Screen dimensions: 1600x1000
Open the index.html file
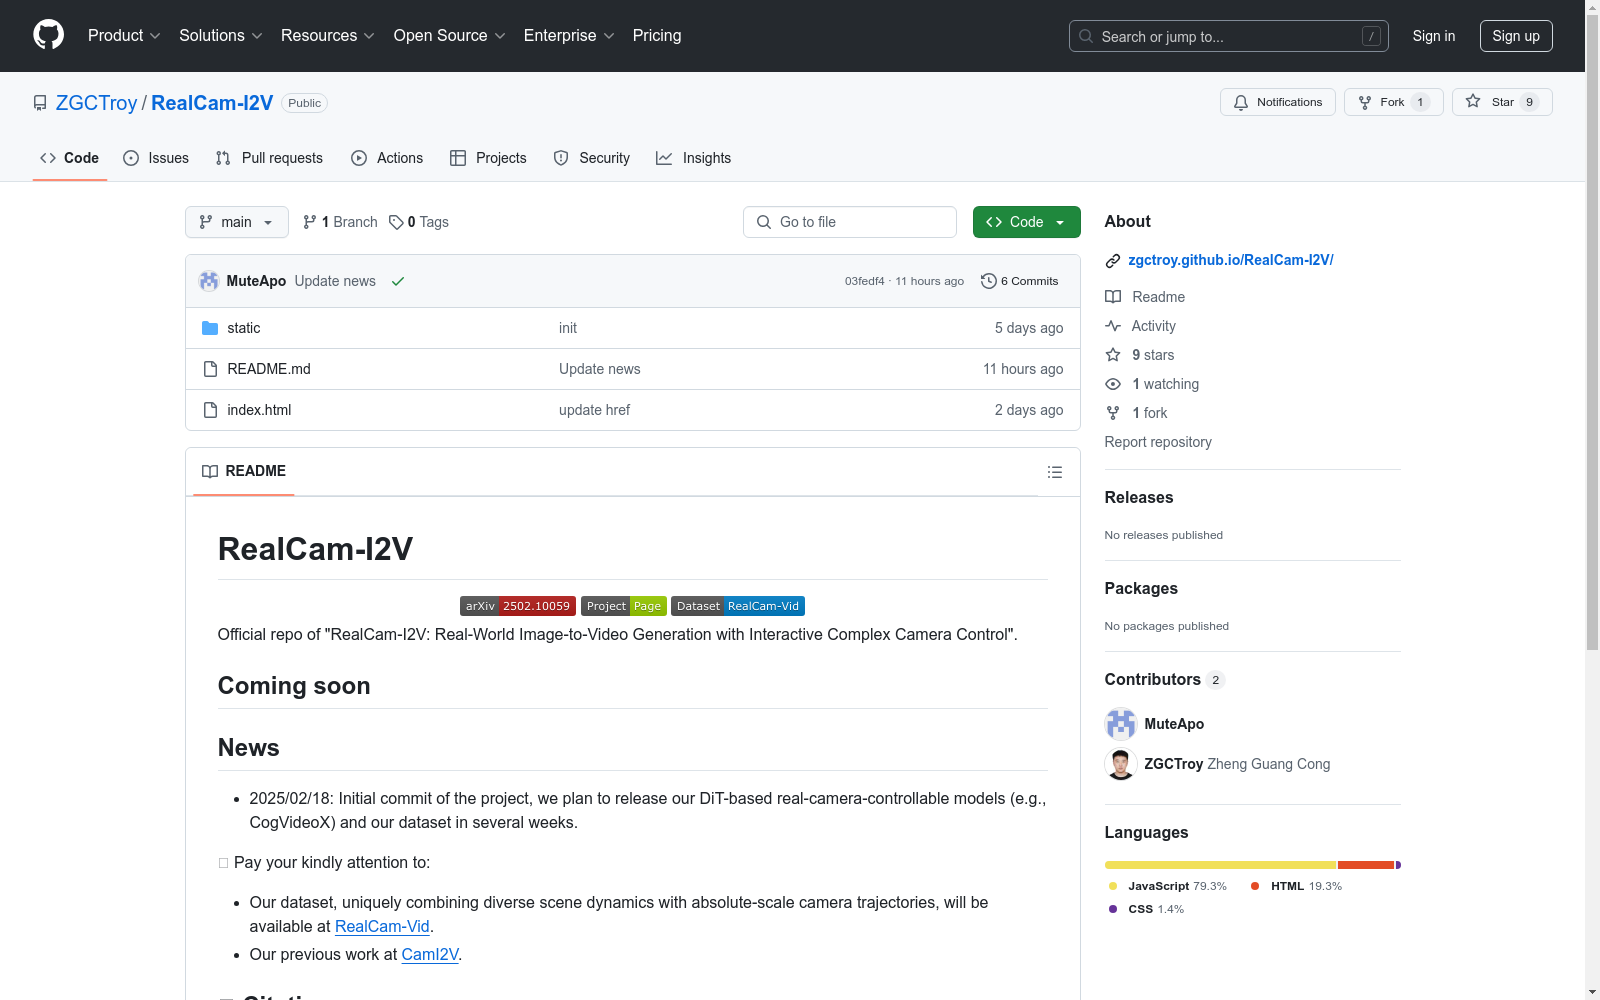(x=259, y=410)
